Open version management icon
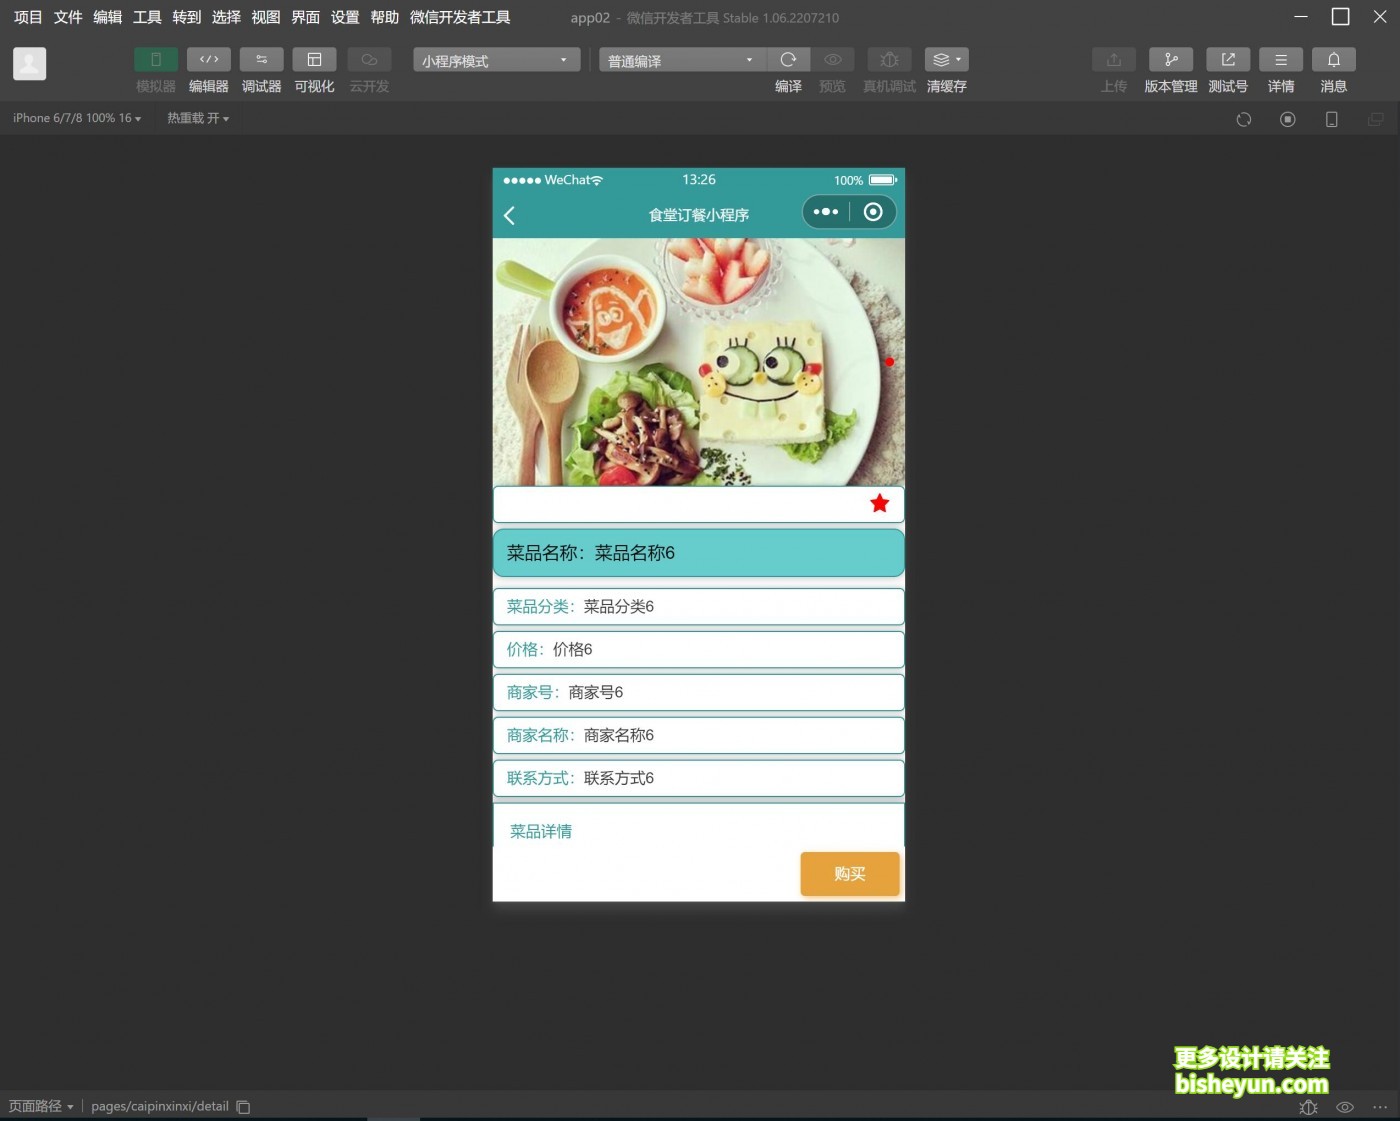 pos(1171,60)
